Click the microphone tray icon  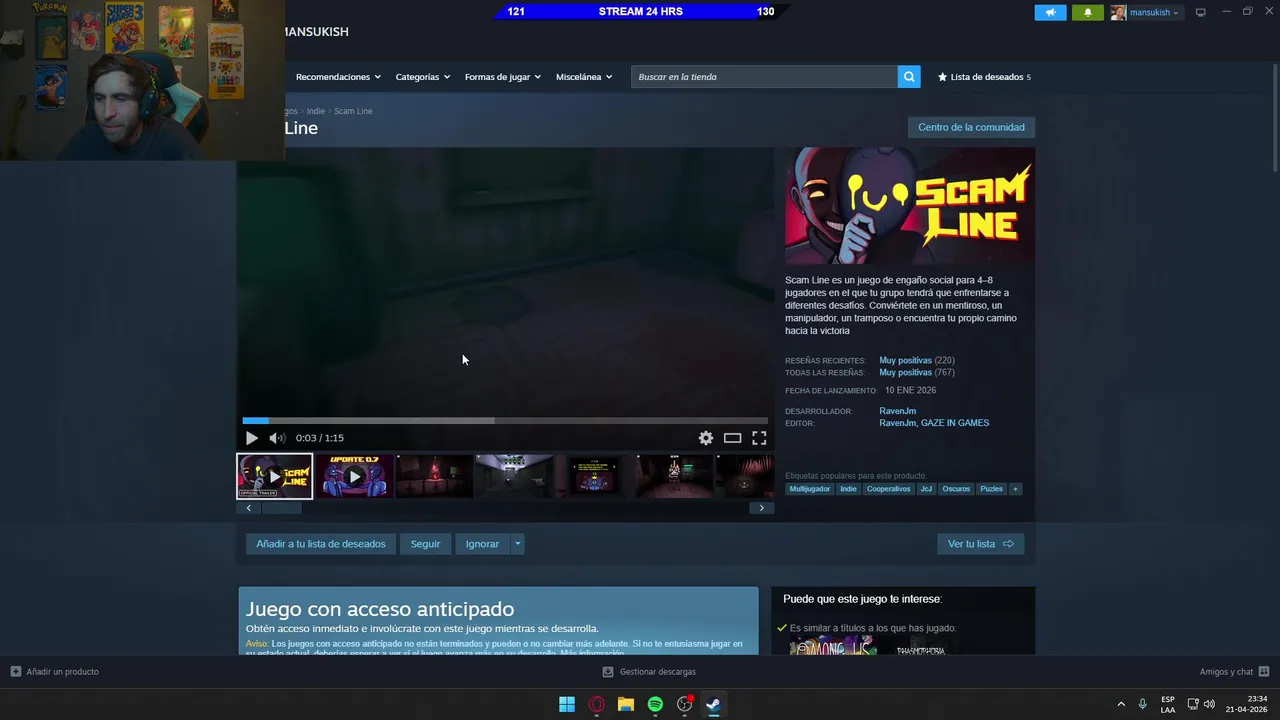pos(1142,704)
